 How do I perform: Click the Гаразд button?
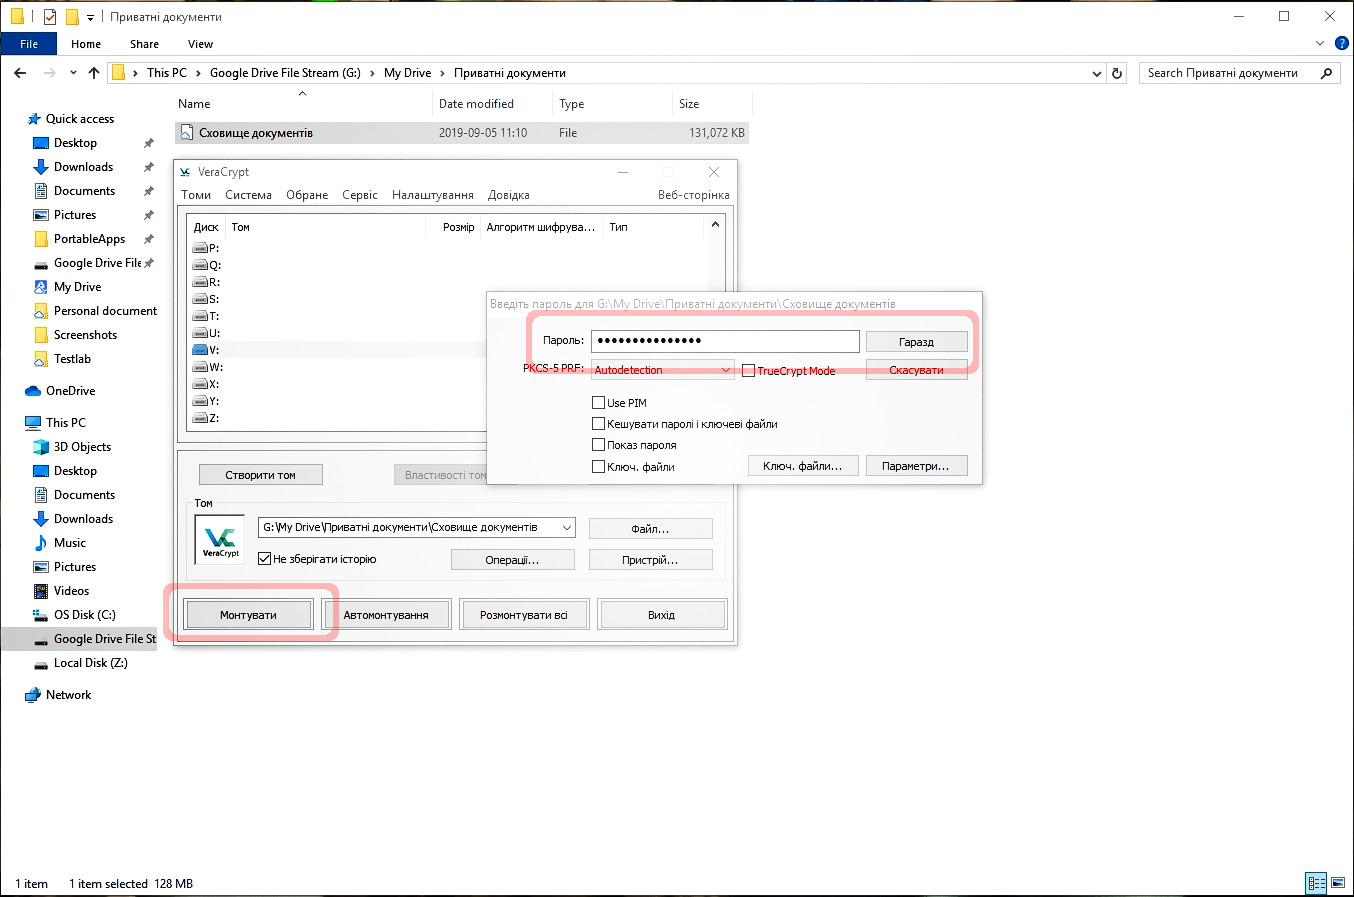coord(916,342)
